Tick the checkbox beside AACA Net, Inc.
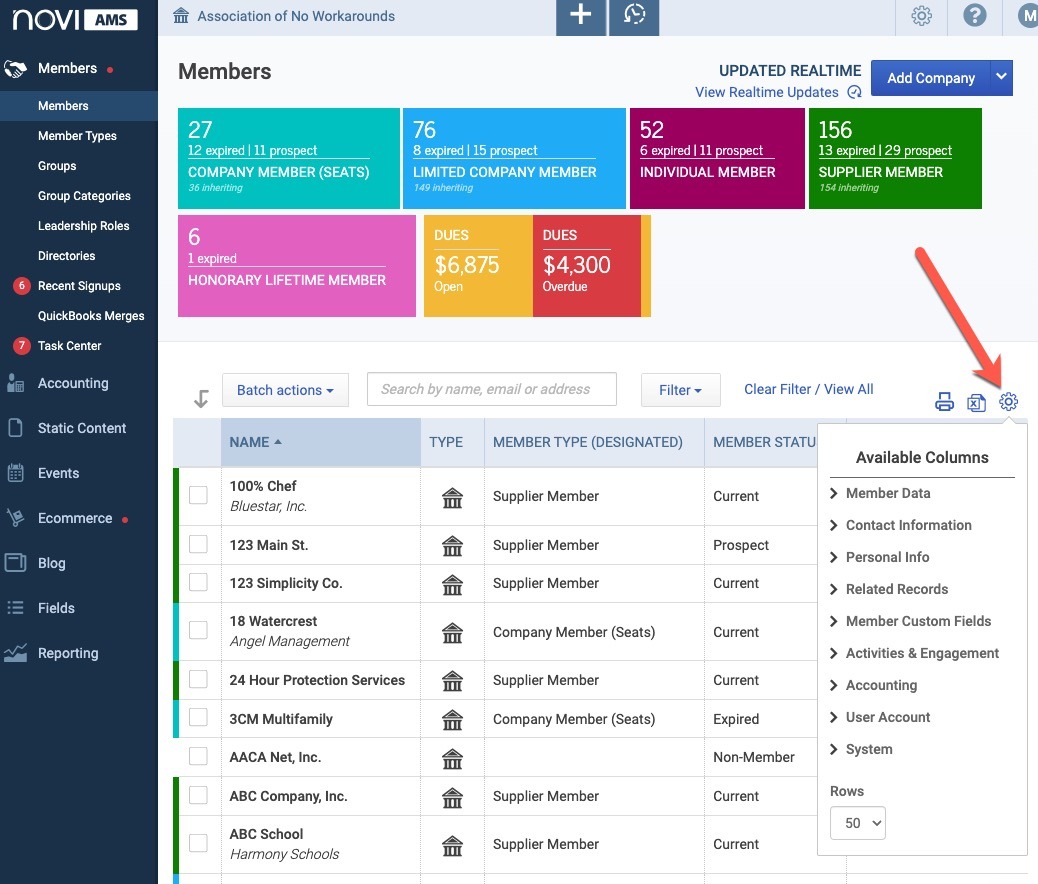Viewport: 1038px width, 884px height. tap(198, 756)
